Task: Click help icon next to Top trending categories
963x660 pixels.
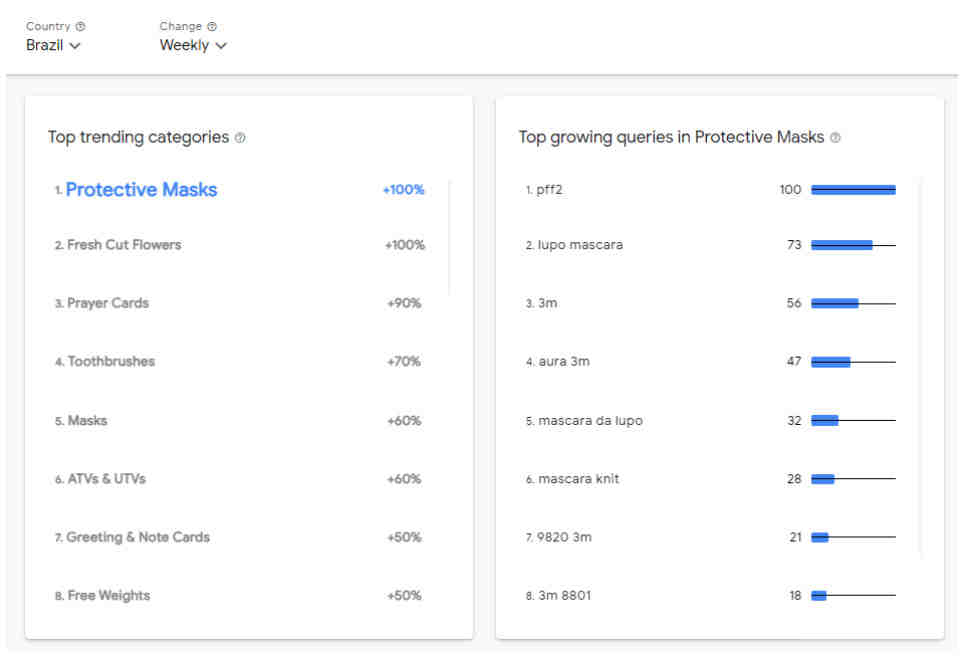Action: 240,138
